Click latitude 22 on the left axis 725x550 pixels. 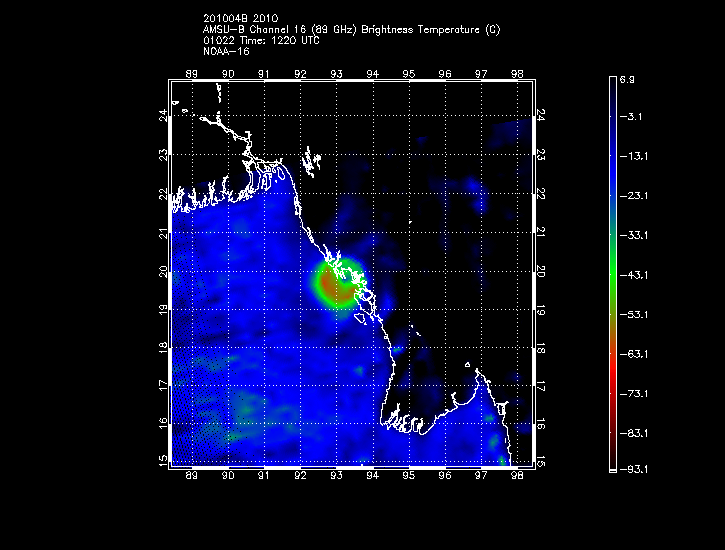point(164,194)
